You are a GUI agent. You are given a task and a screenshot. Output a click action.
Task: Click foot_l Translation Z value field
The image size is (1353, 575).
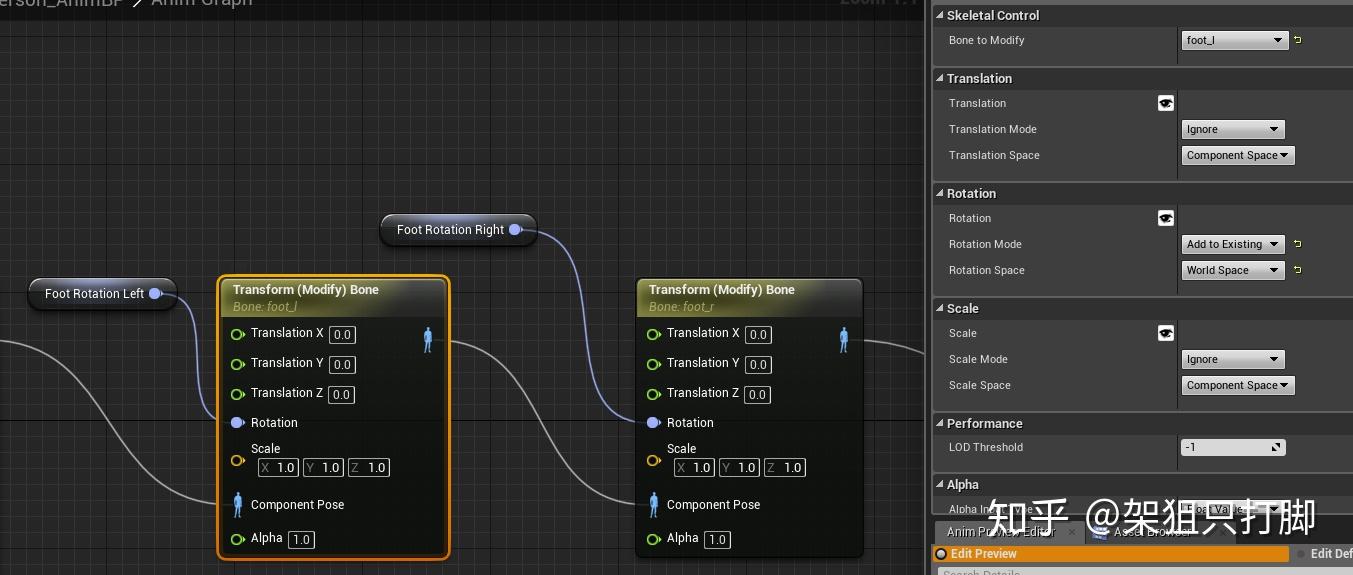pos(342,395)
